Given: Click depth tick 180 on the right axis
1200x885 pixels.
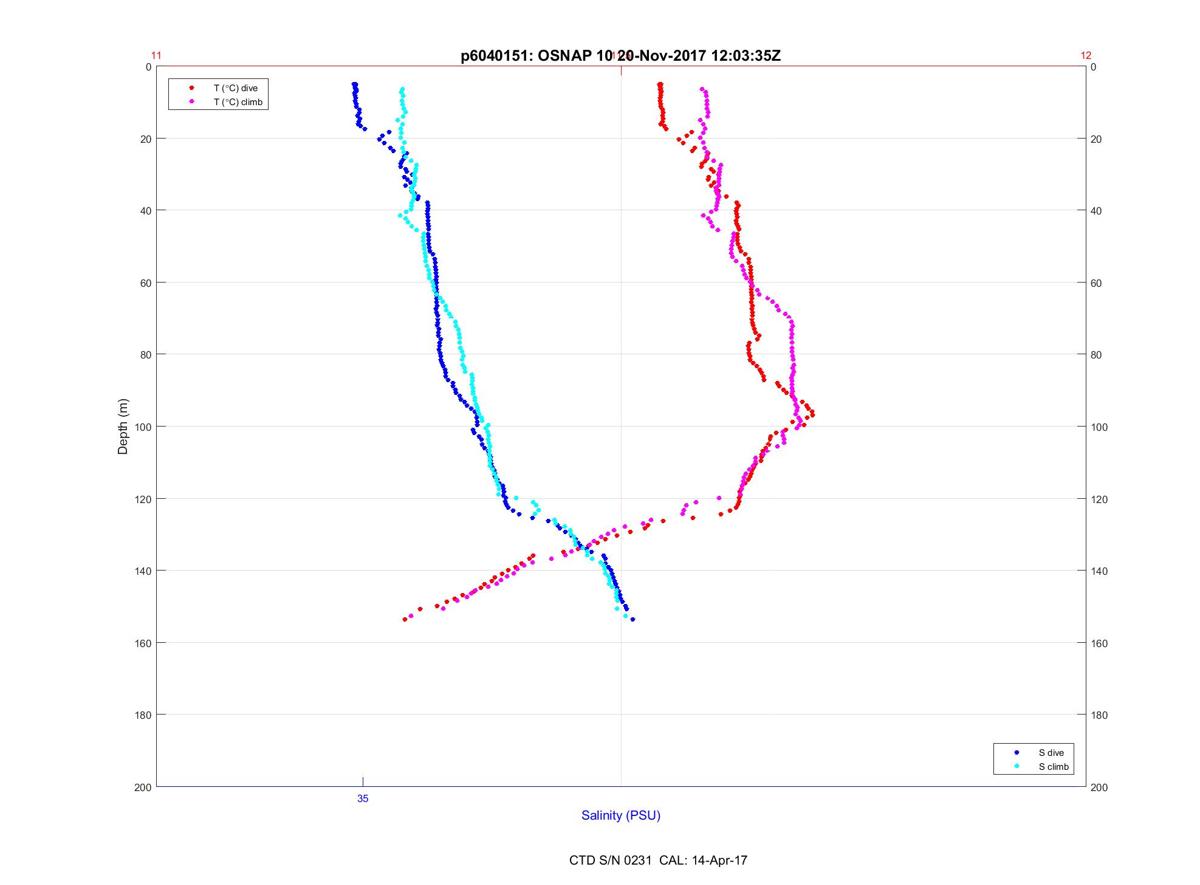Looking at the screenshot, I should pos(1099,715).
